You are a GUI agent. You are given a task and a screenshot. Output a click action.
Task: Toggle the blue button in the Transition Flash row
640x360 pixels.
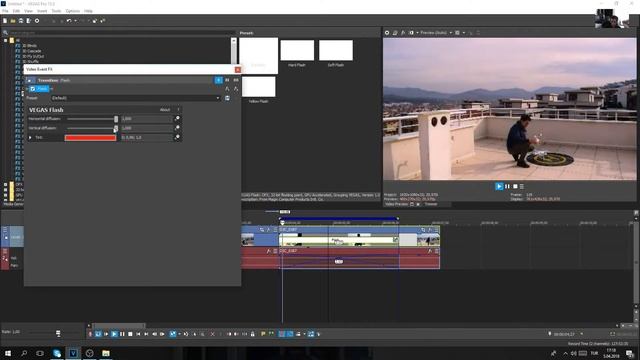coord(218,80)
